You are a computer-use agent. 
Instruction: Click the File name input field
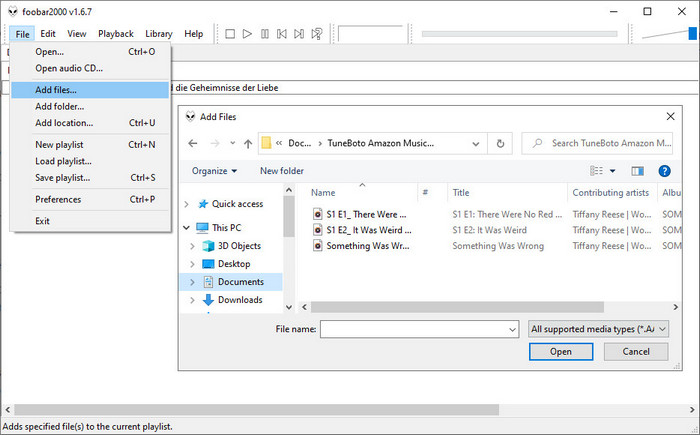click(414, 329)
